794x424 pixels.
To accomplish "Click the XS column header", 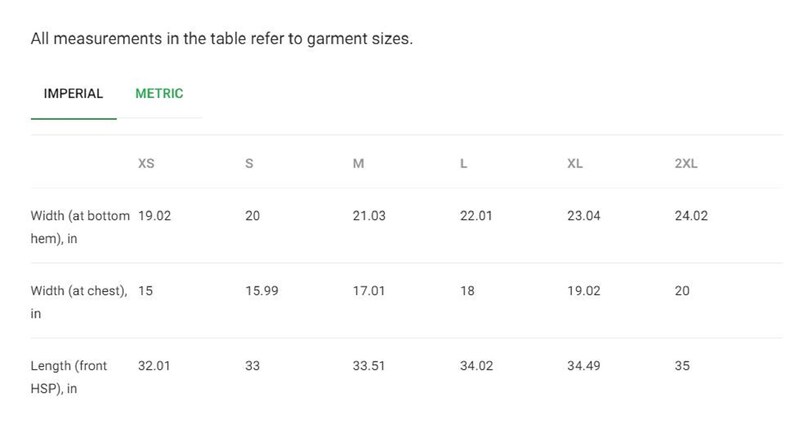I will (146, 164).
